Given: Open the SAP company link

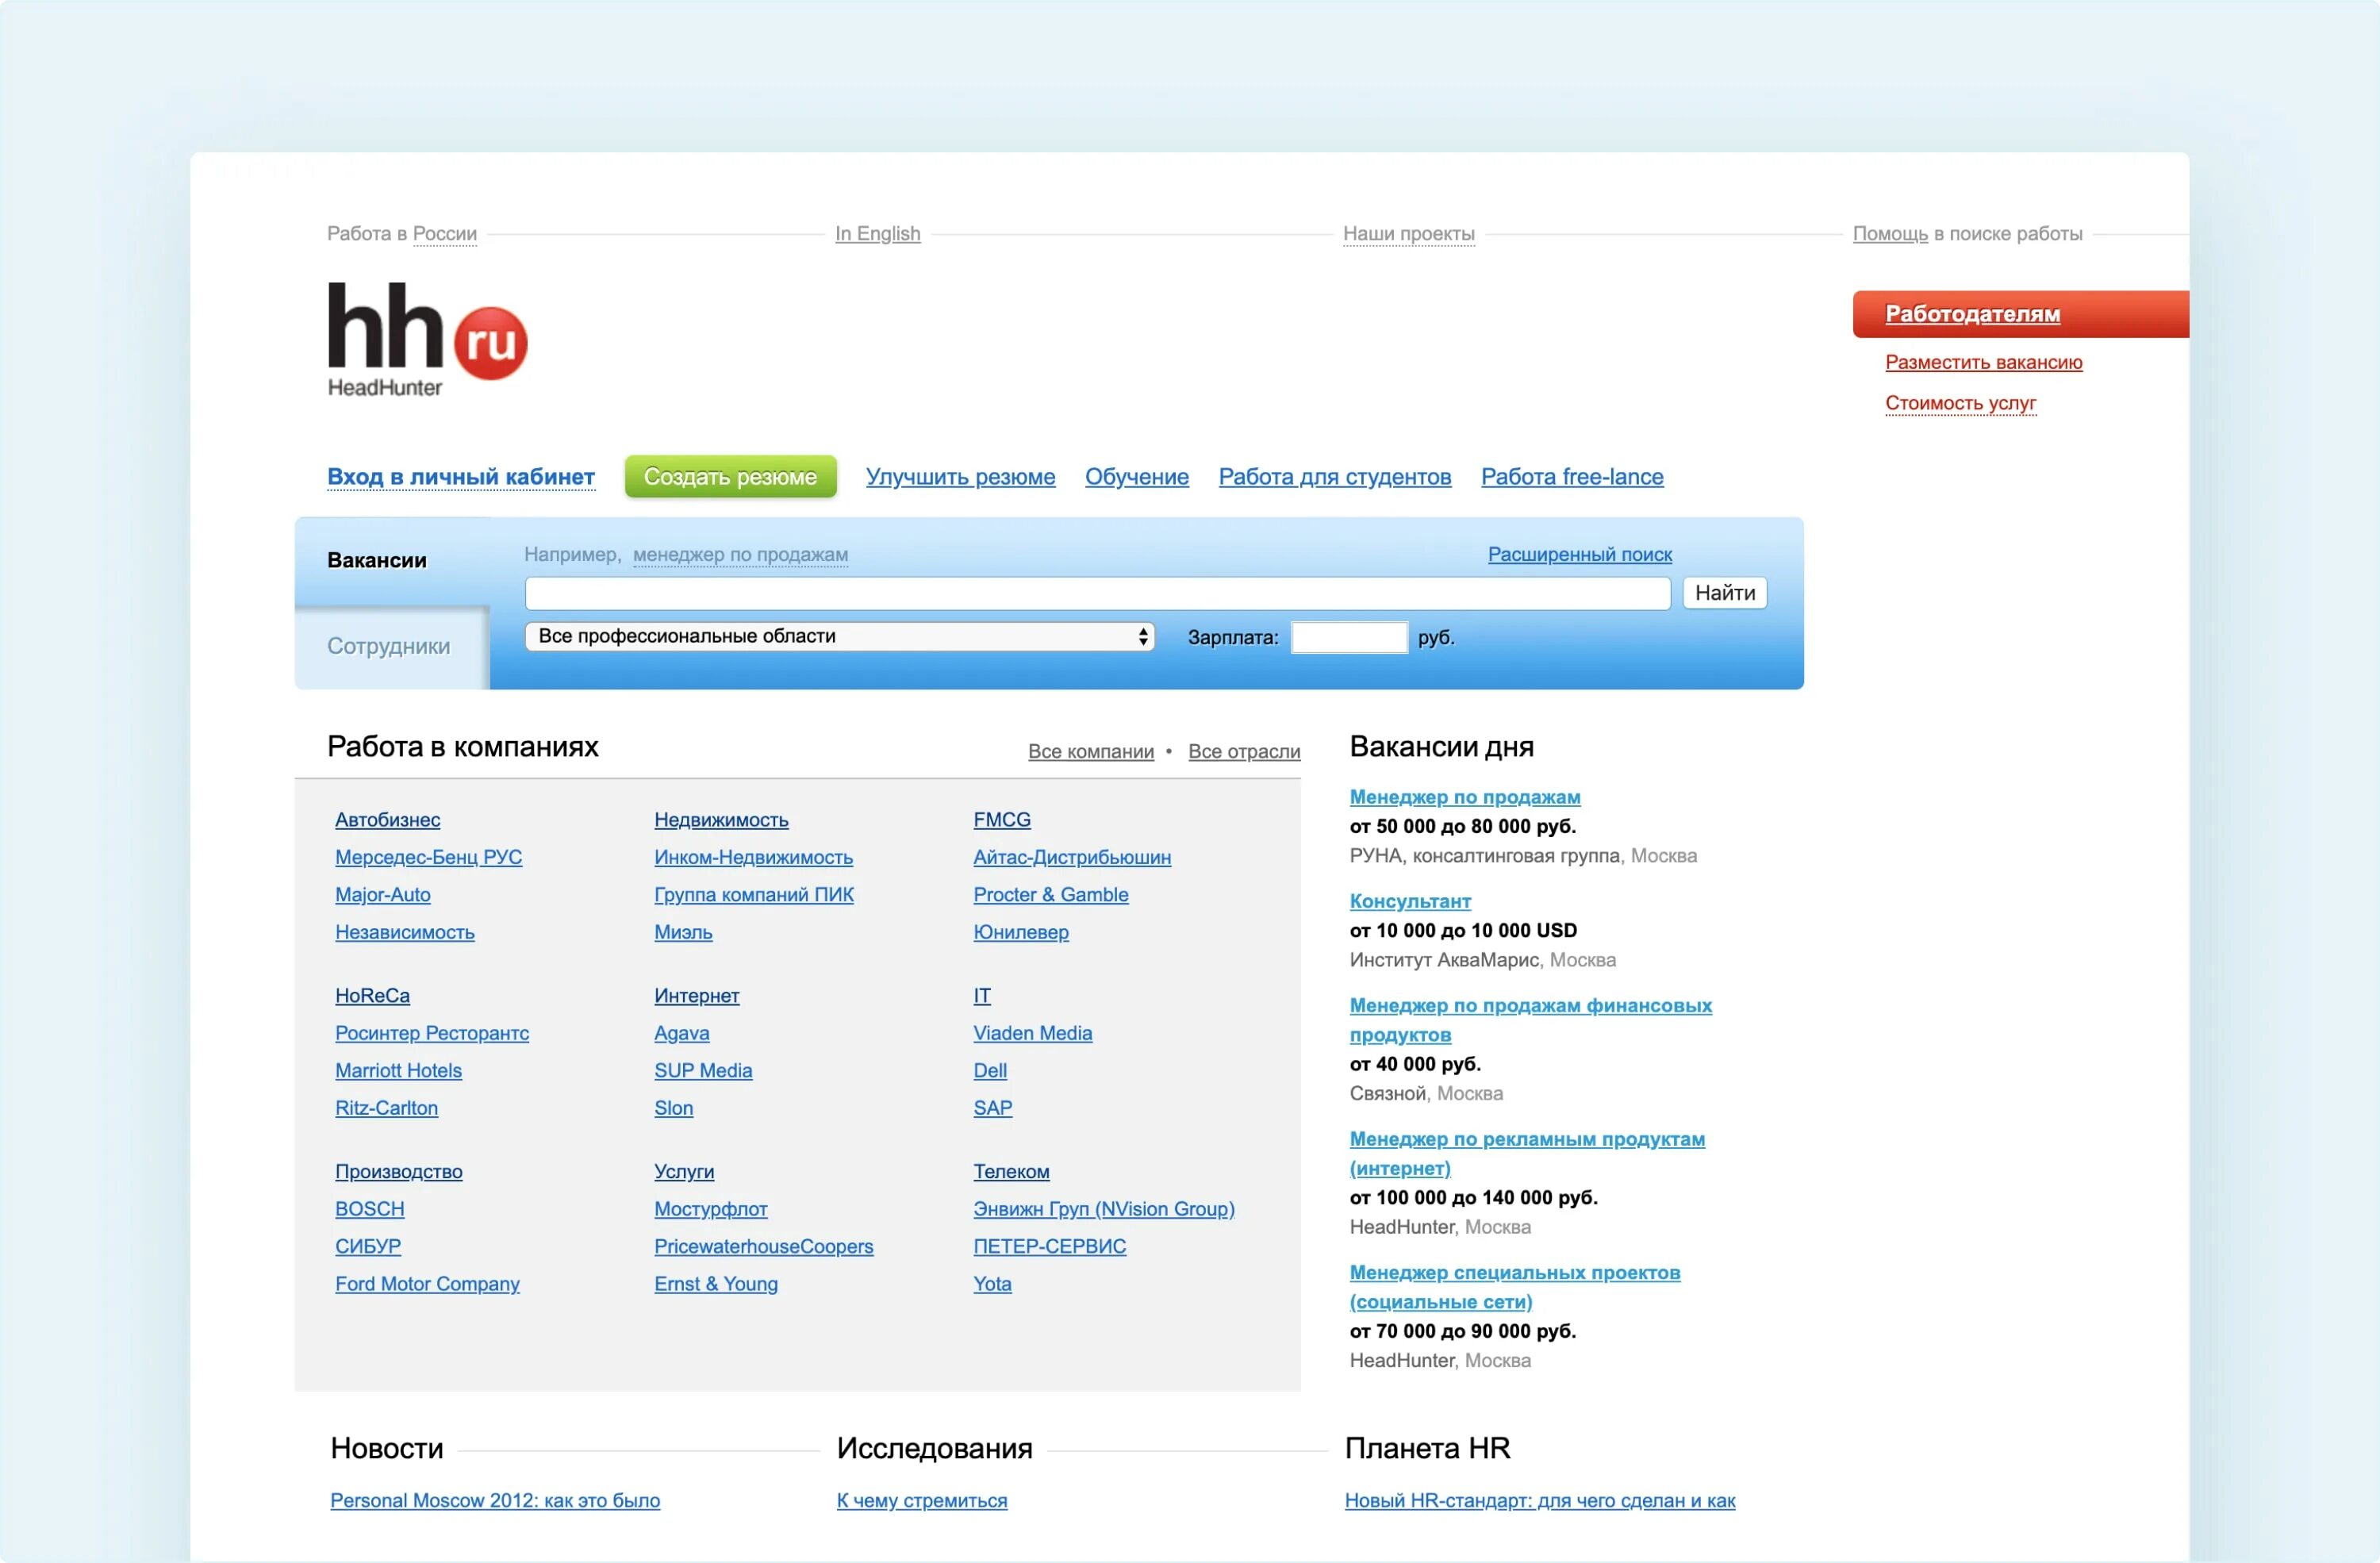Looking at the screenshot, I should 992,1108.
